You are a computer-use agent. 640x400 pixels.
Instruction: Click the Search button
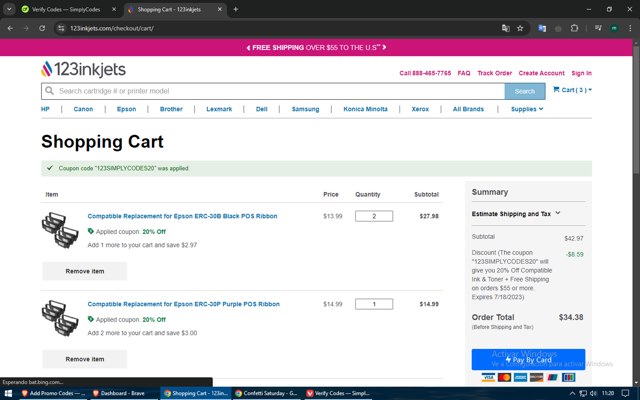click(524, 91)
